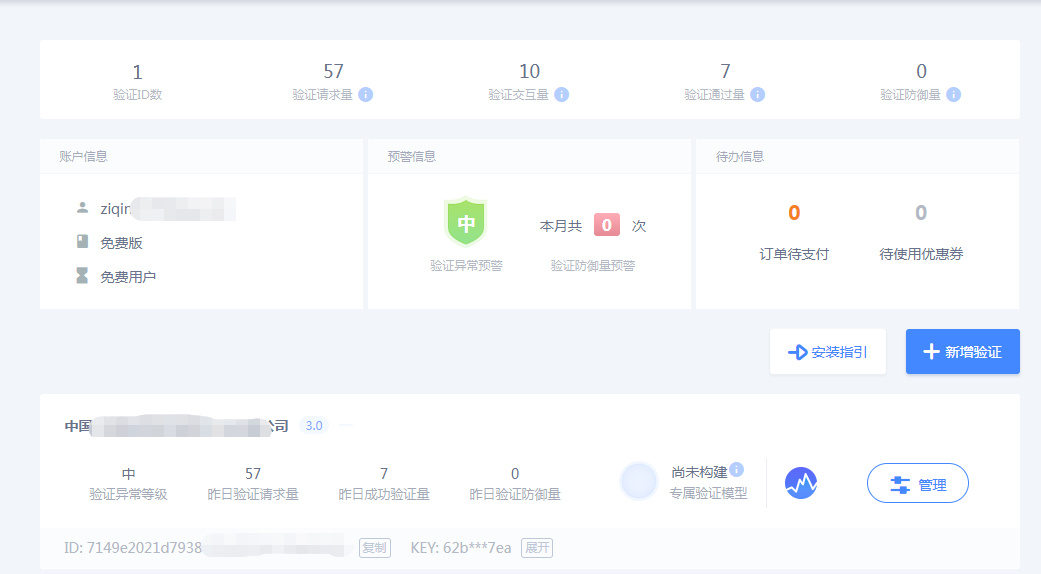
Task: Click the 免费版 plan icon
Action: point(82,242)
